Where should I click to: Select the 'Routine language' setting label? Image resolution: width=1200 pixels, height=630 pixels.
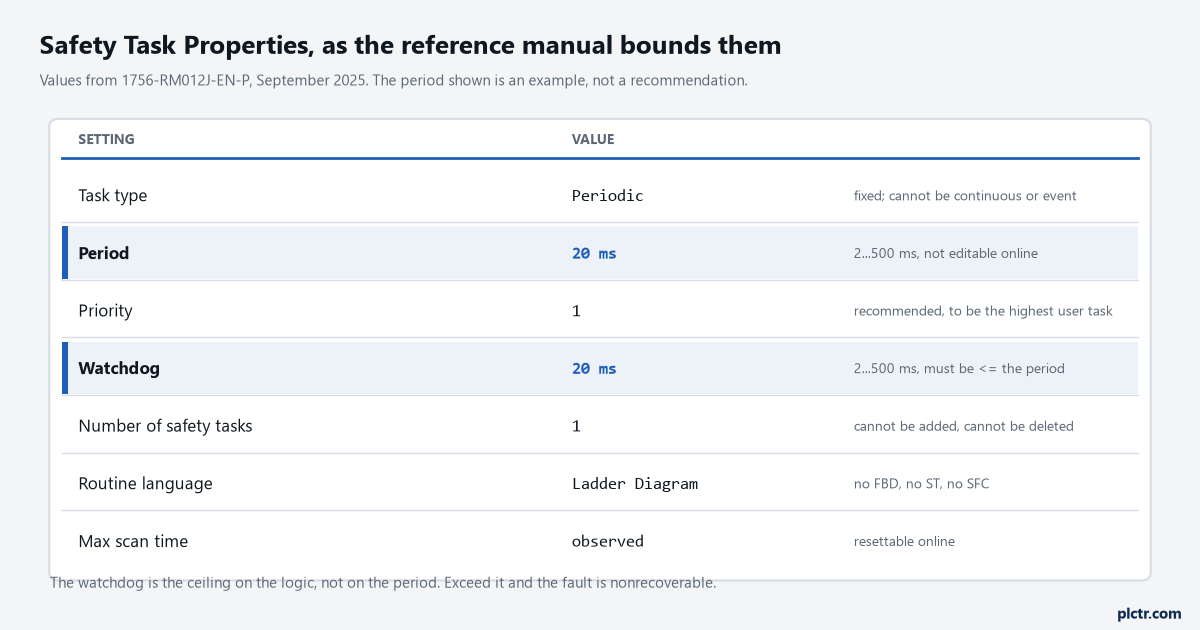145,484
